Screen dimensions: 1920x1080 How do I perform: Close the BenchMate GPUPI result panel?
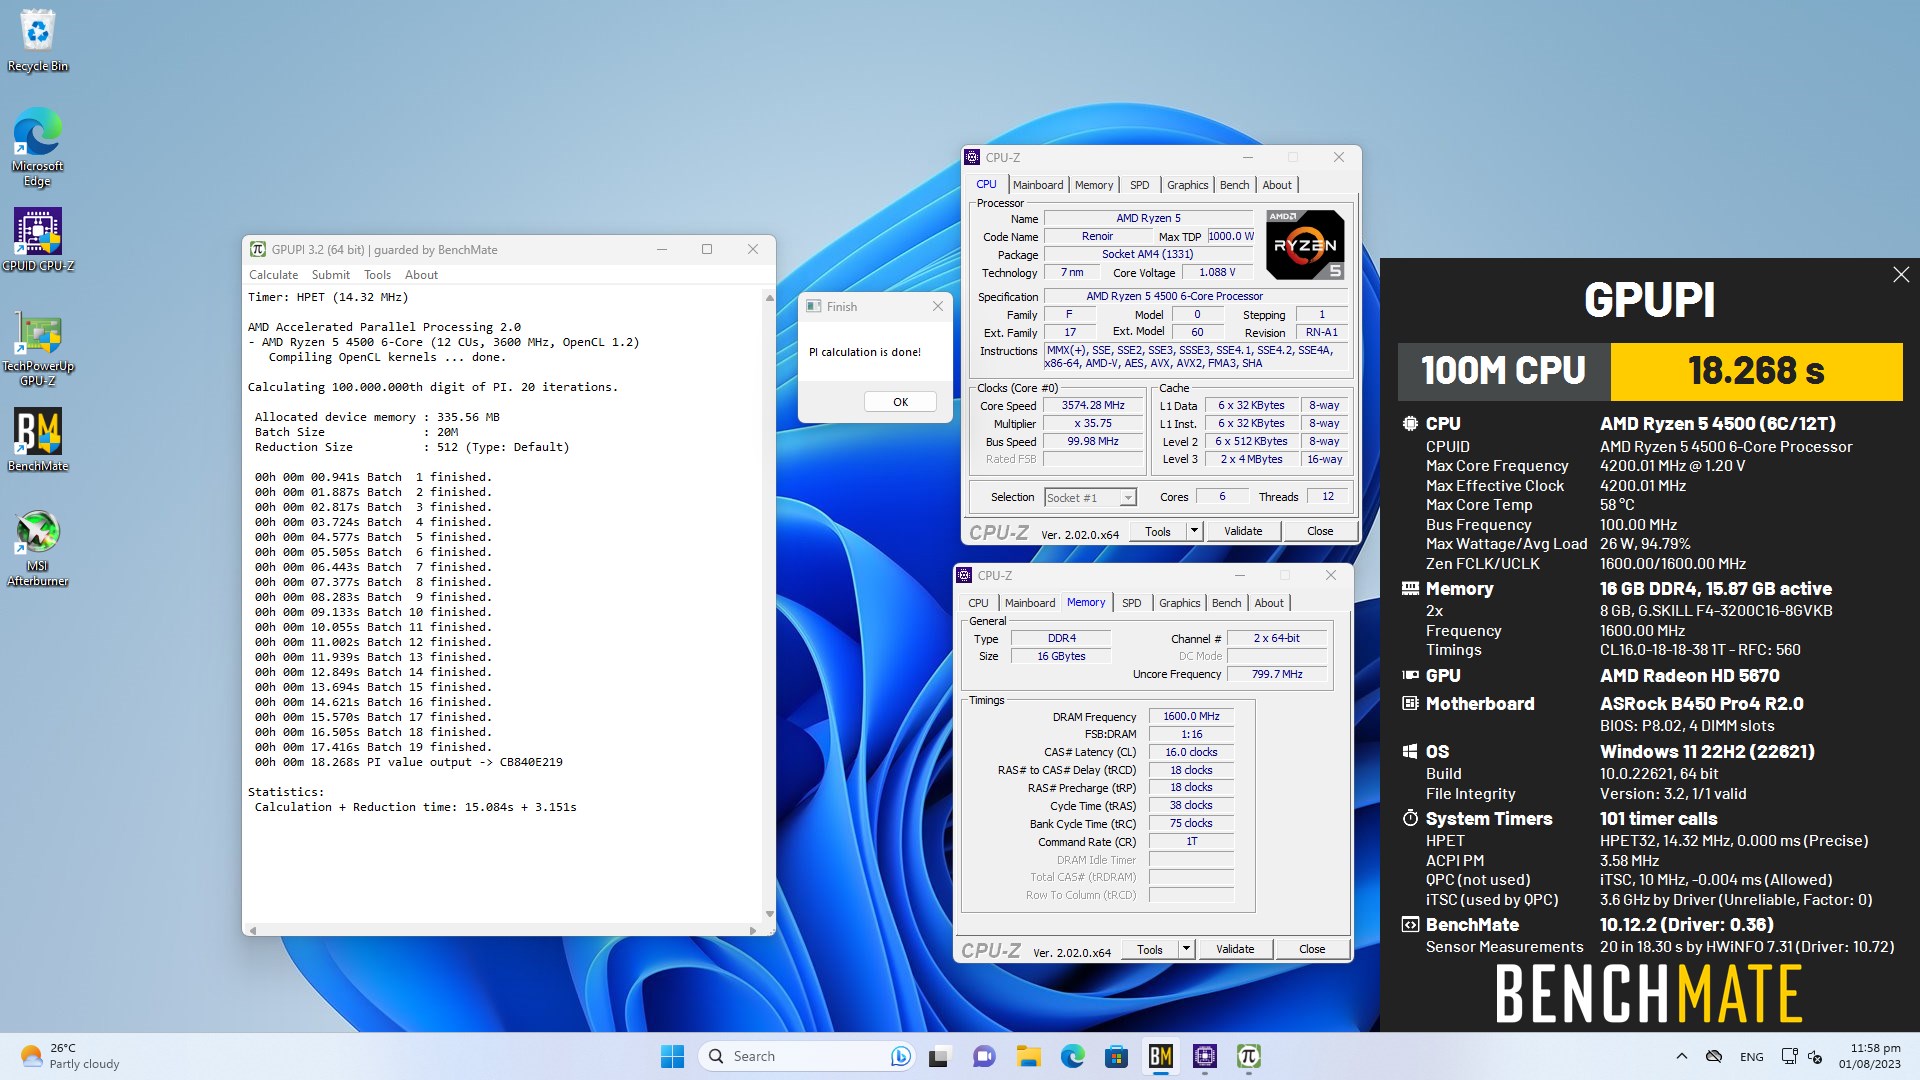[x=1900, y=275]
